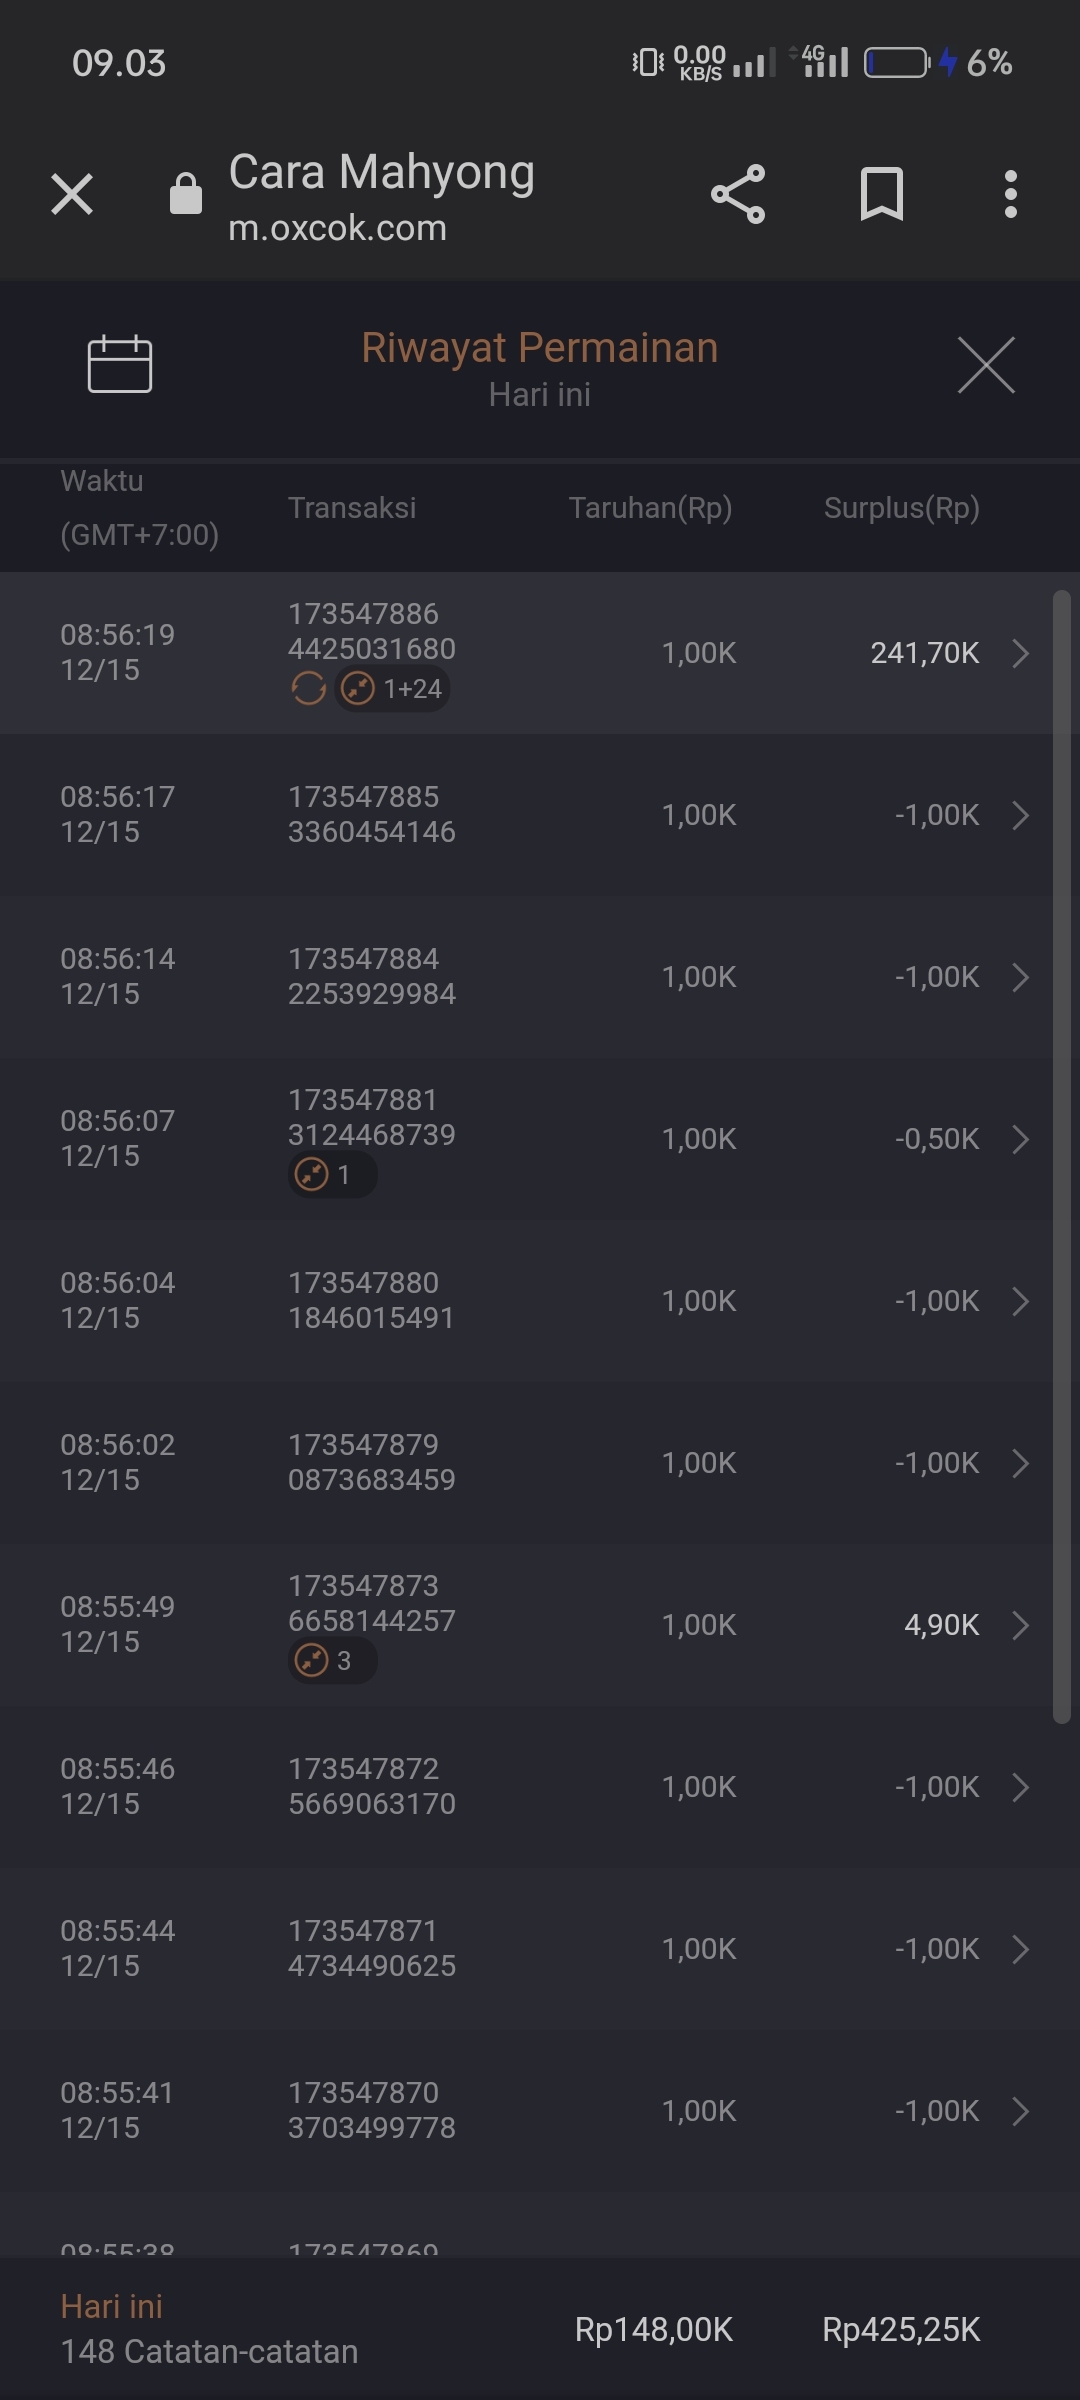Viewport: 1080px width, 2400px height.
Task: Expand details for the 241,70K win
Action: [1020, 653]
